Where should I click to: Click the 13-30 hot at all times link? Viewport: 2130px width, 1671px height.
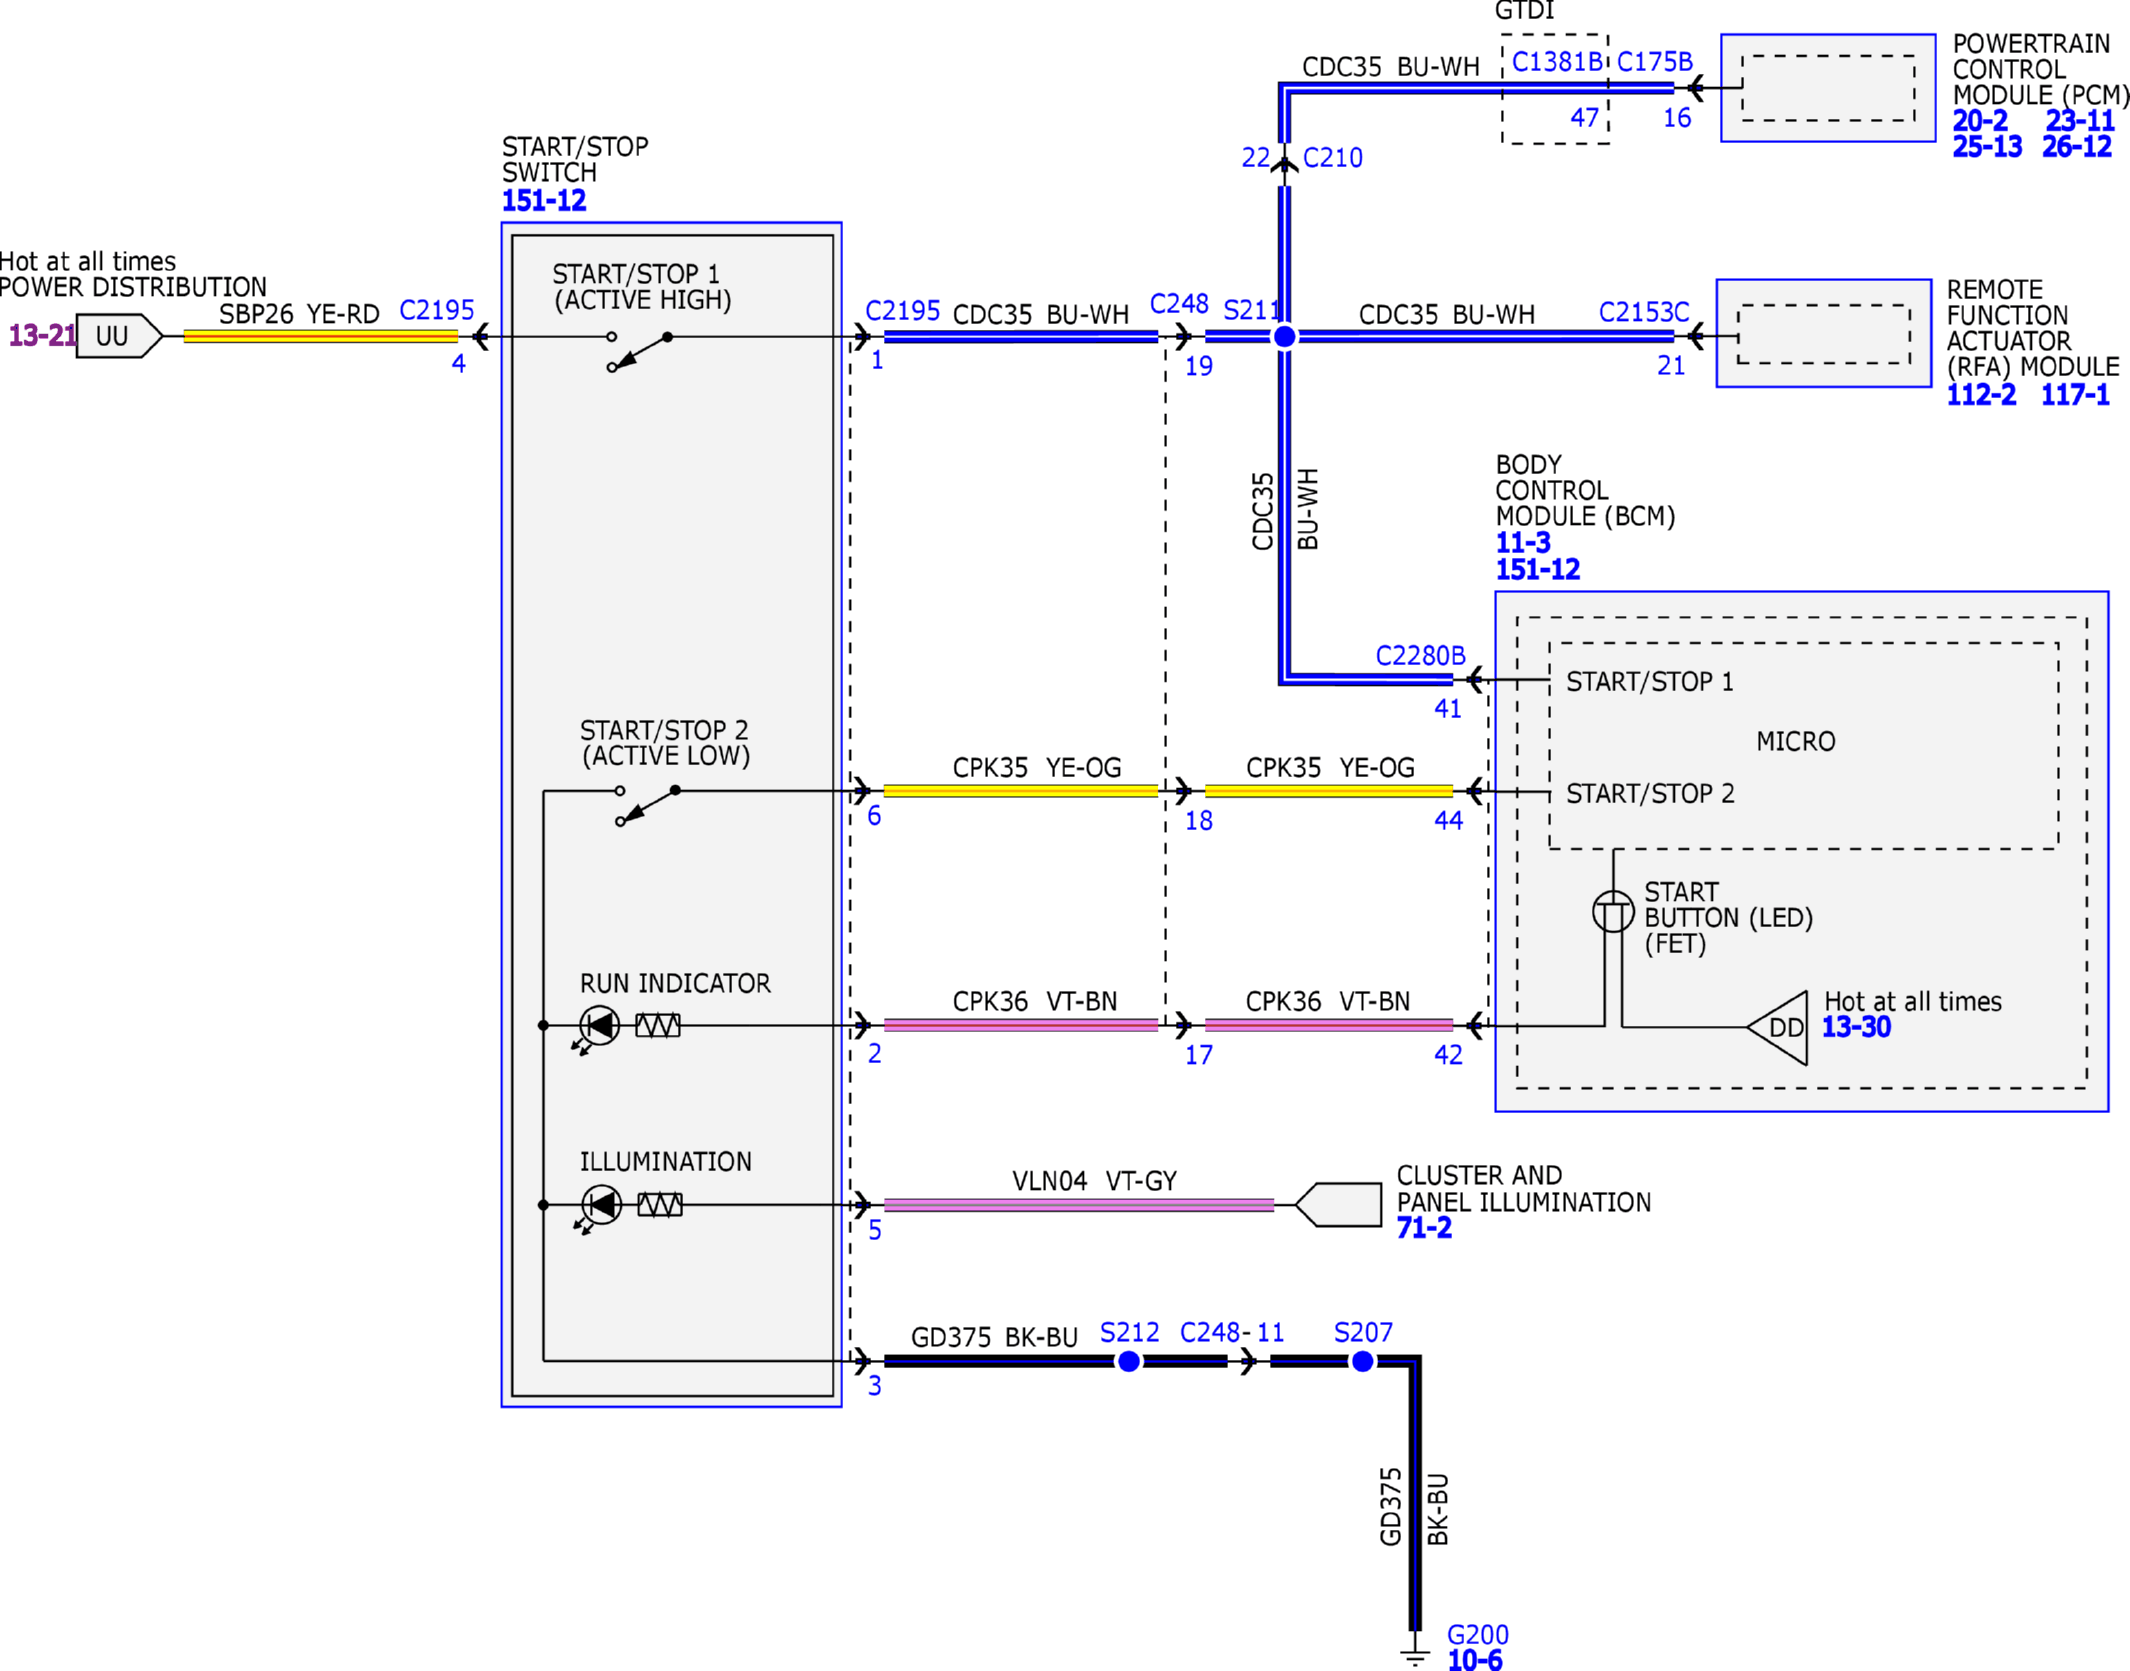1856,1027
